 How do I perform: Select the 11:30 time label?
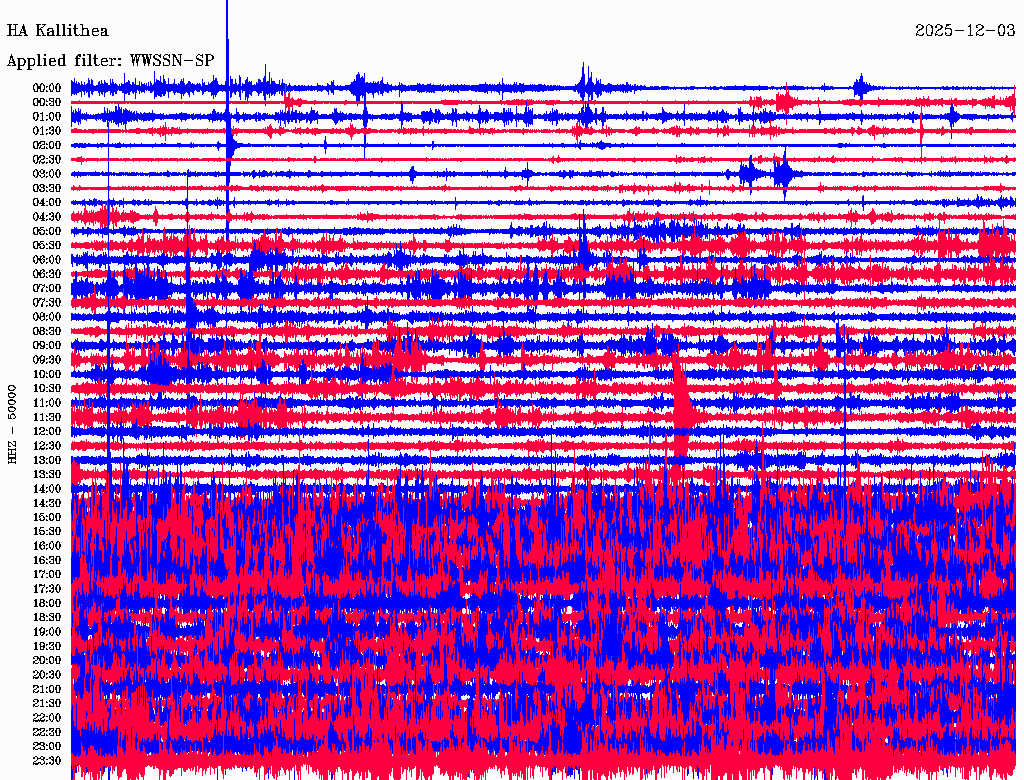47,417
